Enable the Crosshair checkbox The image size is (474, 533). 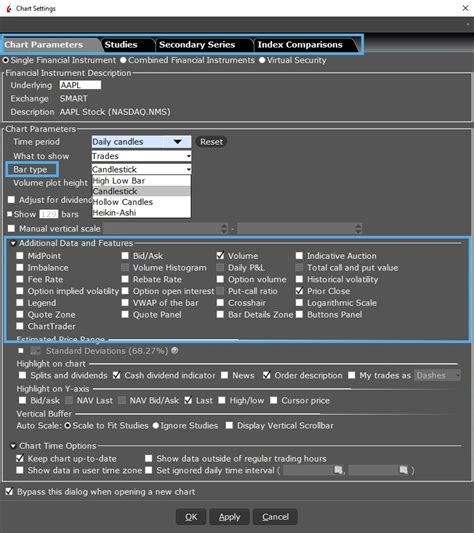[x=220, y=303]
